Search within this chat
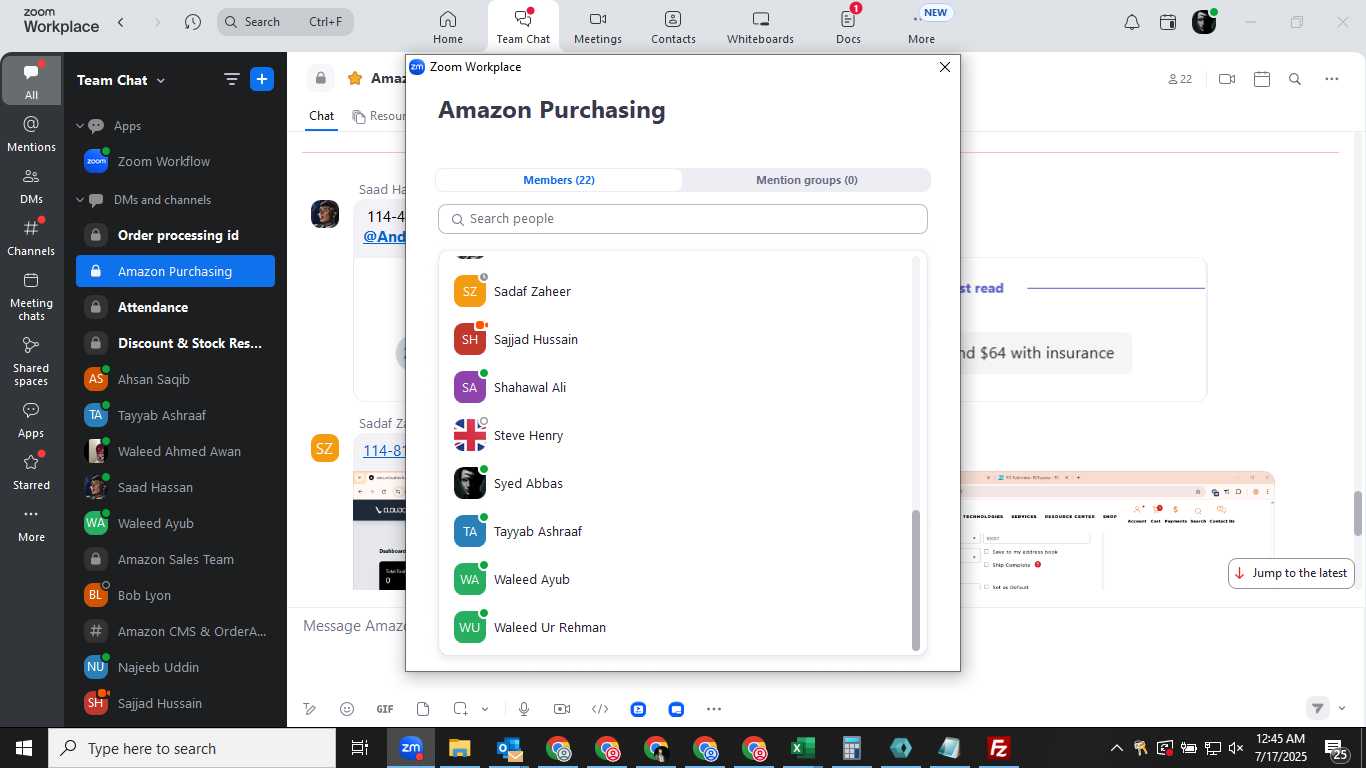This screenshot has height=768, width=1366. click(x=1295, y=79)
